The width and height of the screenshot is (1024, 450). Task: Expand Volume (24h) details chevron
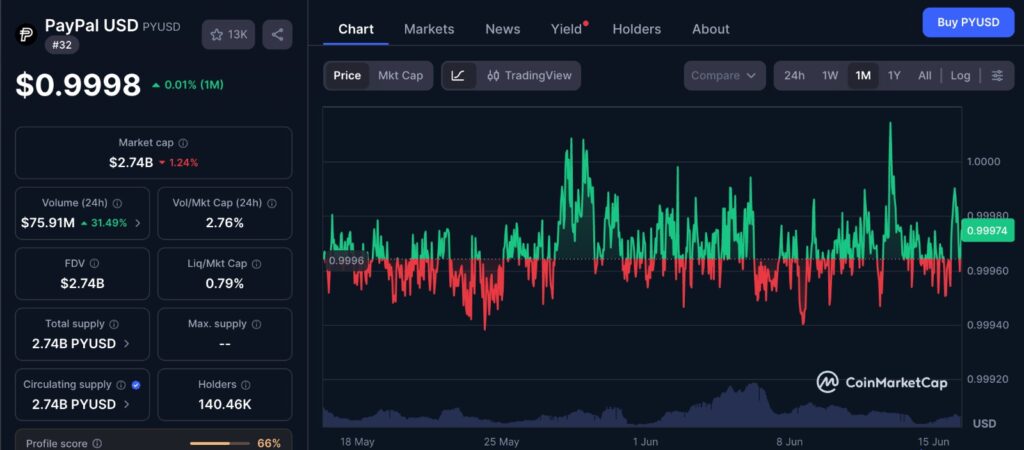coord(138,223)
